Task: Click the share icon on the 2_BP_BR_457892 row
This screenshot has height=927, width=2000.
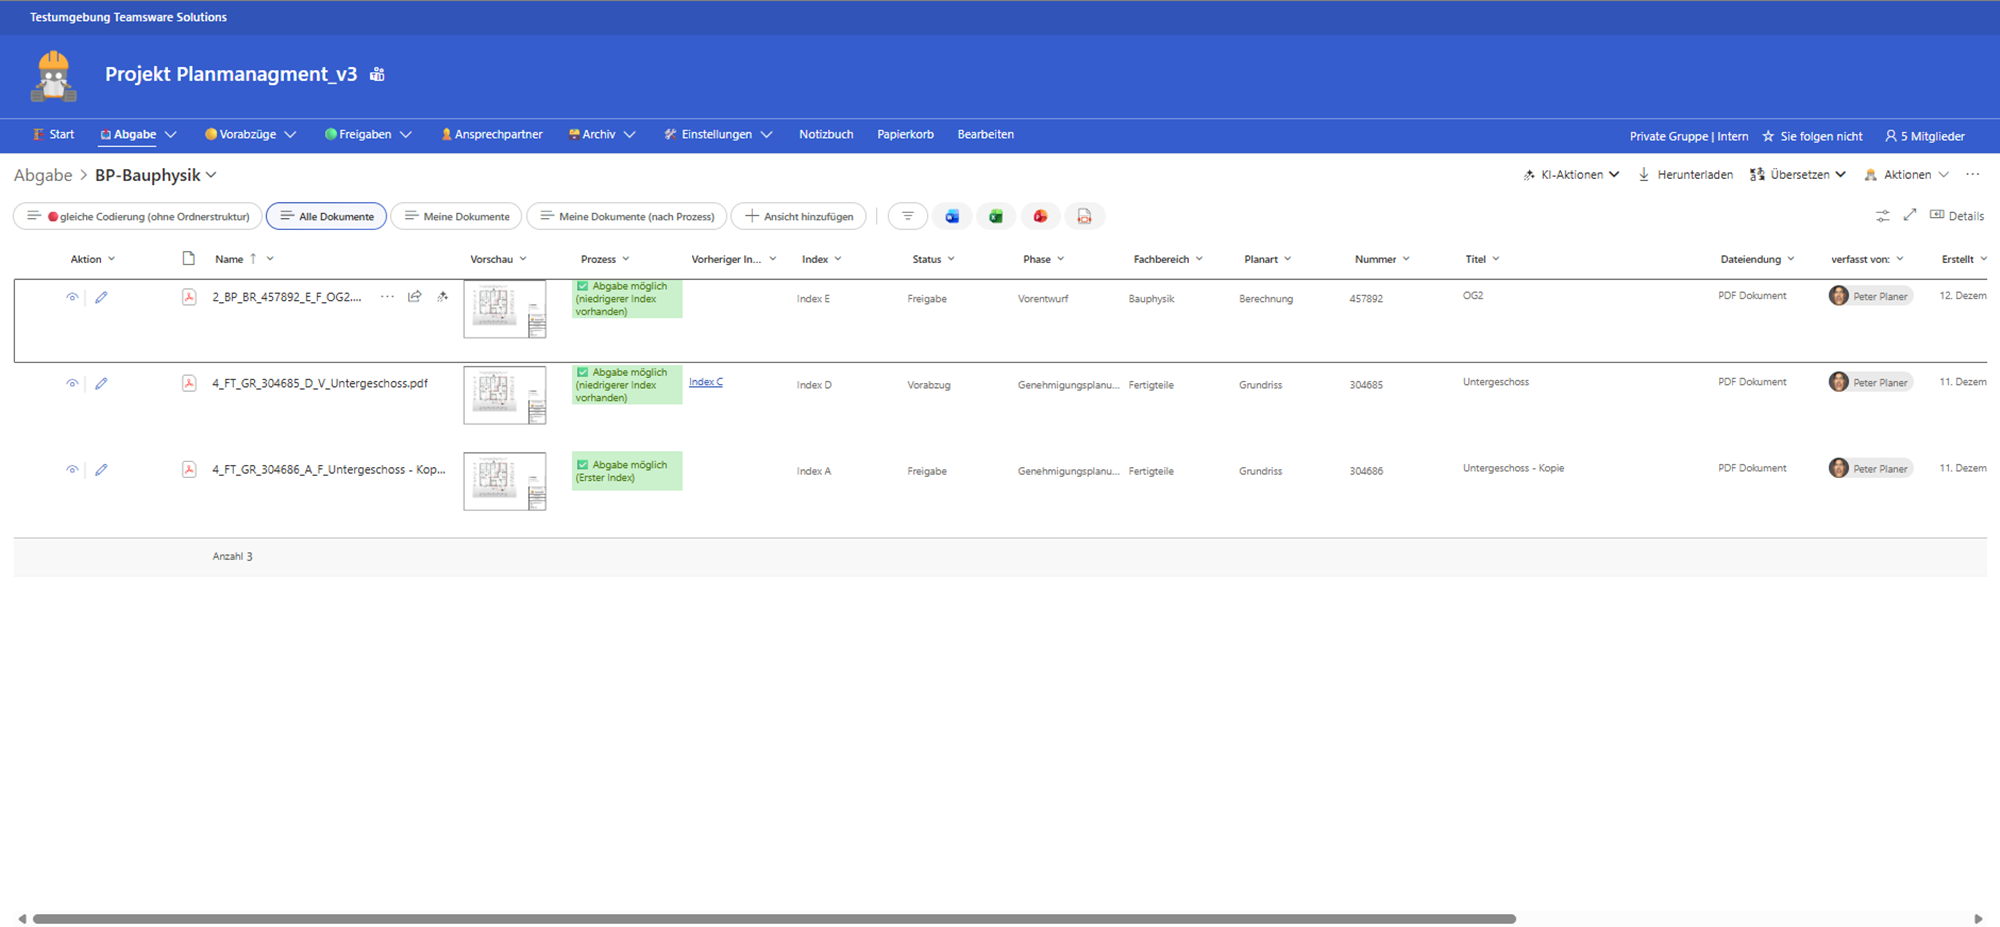Action: pyautogui.click(x=415, y=297)
